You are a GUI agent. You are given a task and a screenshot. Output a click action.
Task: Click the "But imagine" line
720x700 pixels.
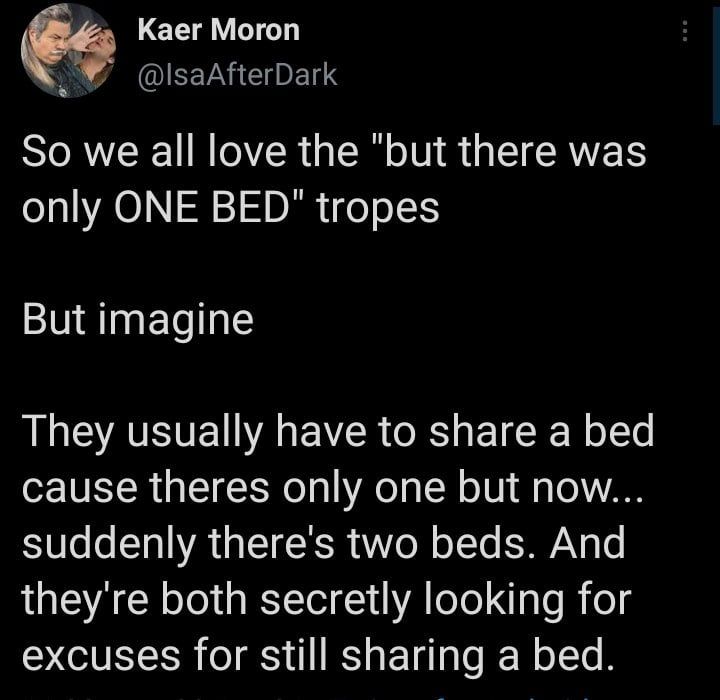point(138,320)
